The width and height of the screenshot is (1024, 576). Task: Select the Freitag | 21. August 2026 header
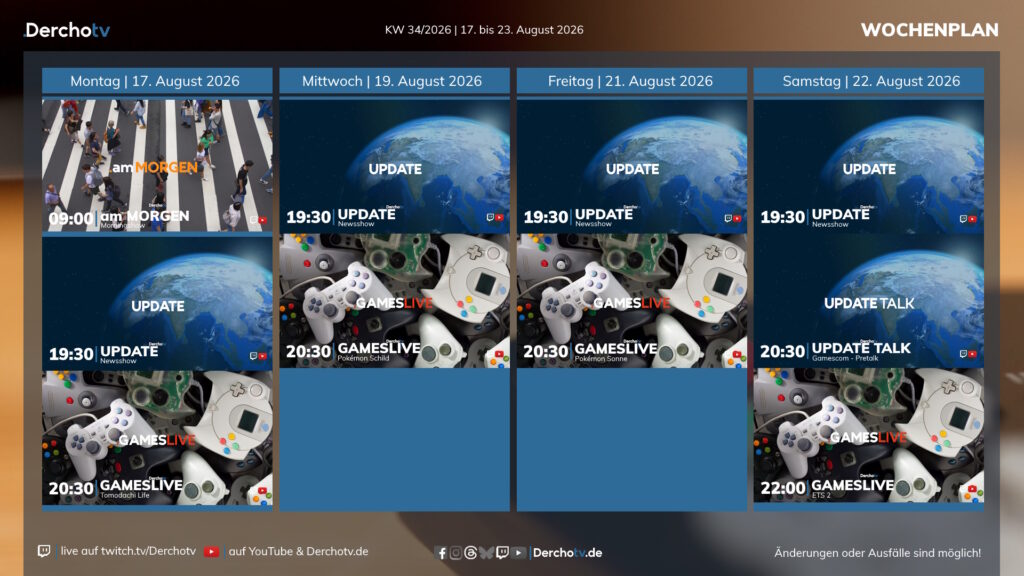pyautogui.click(x=632, y=81)
